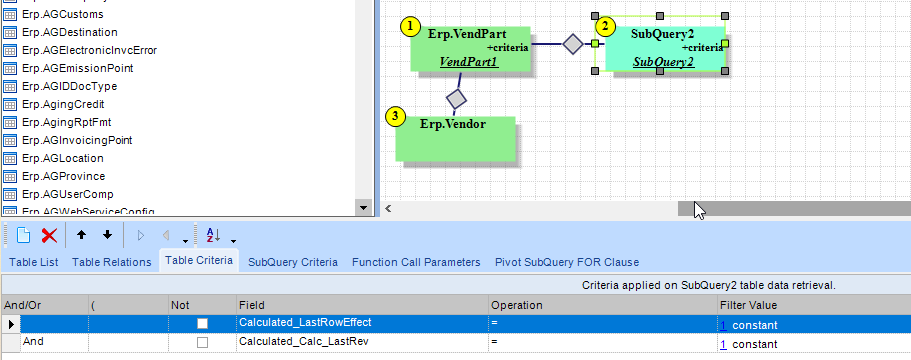Click the Calculated_Calc_LastRev field cell

[x=363, y=342]
